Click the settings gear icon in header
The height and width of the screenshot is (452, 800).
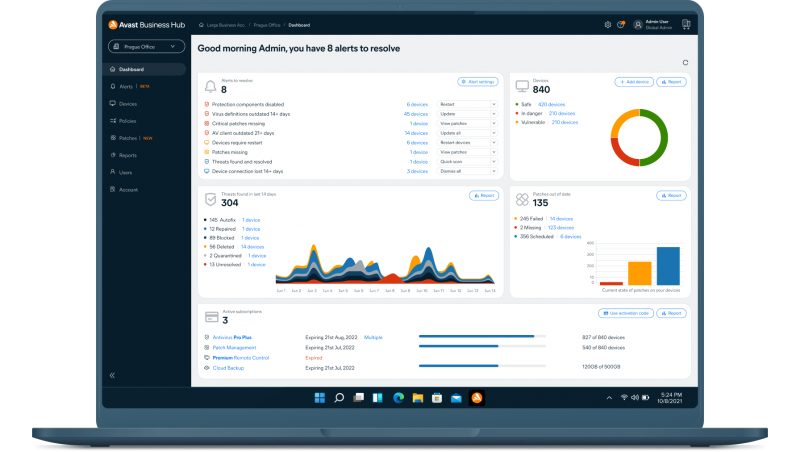(608, 24)
